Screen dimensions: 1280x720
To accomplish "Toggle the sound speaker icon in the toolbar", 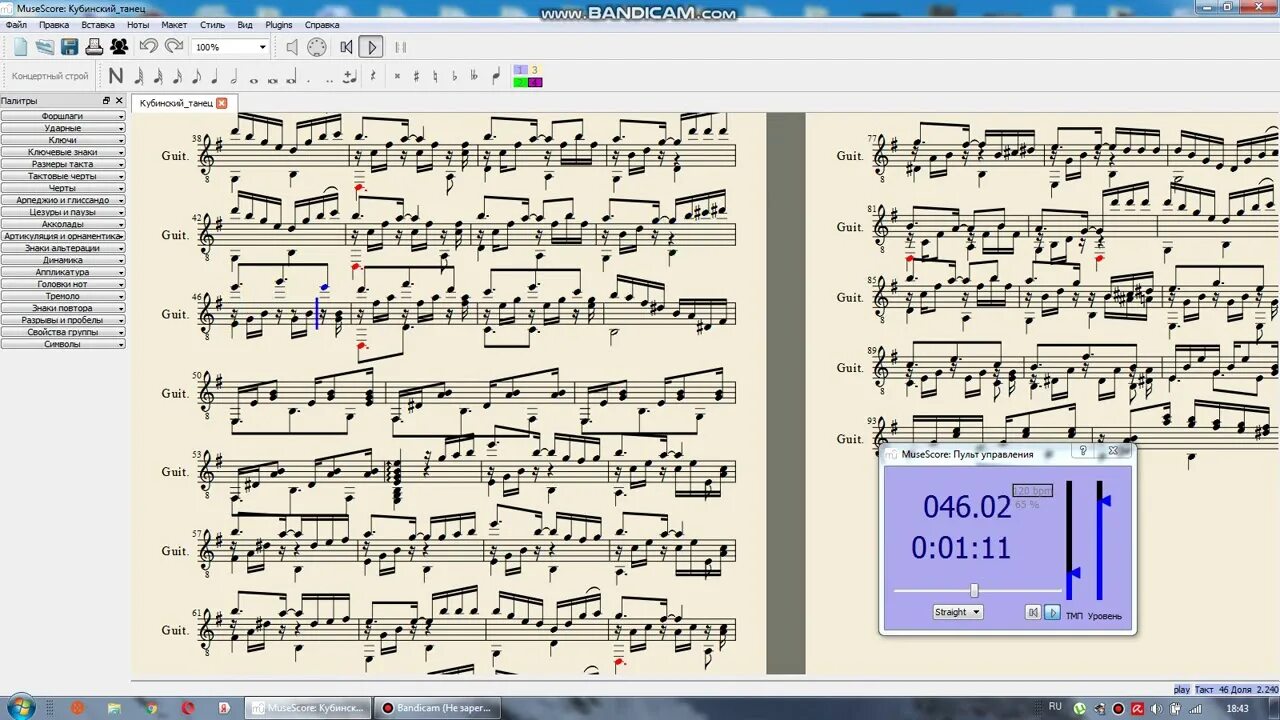I will [x=292, y=47].
